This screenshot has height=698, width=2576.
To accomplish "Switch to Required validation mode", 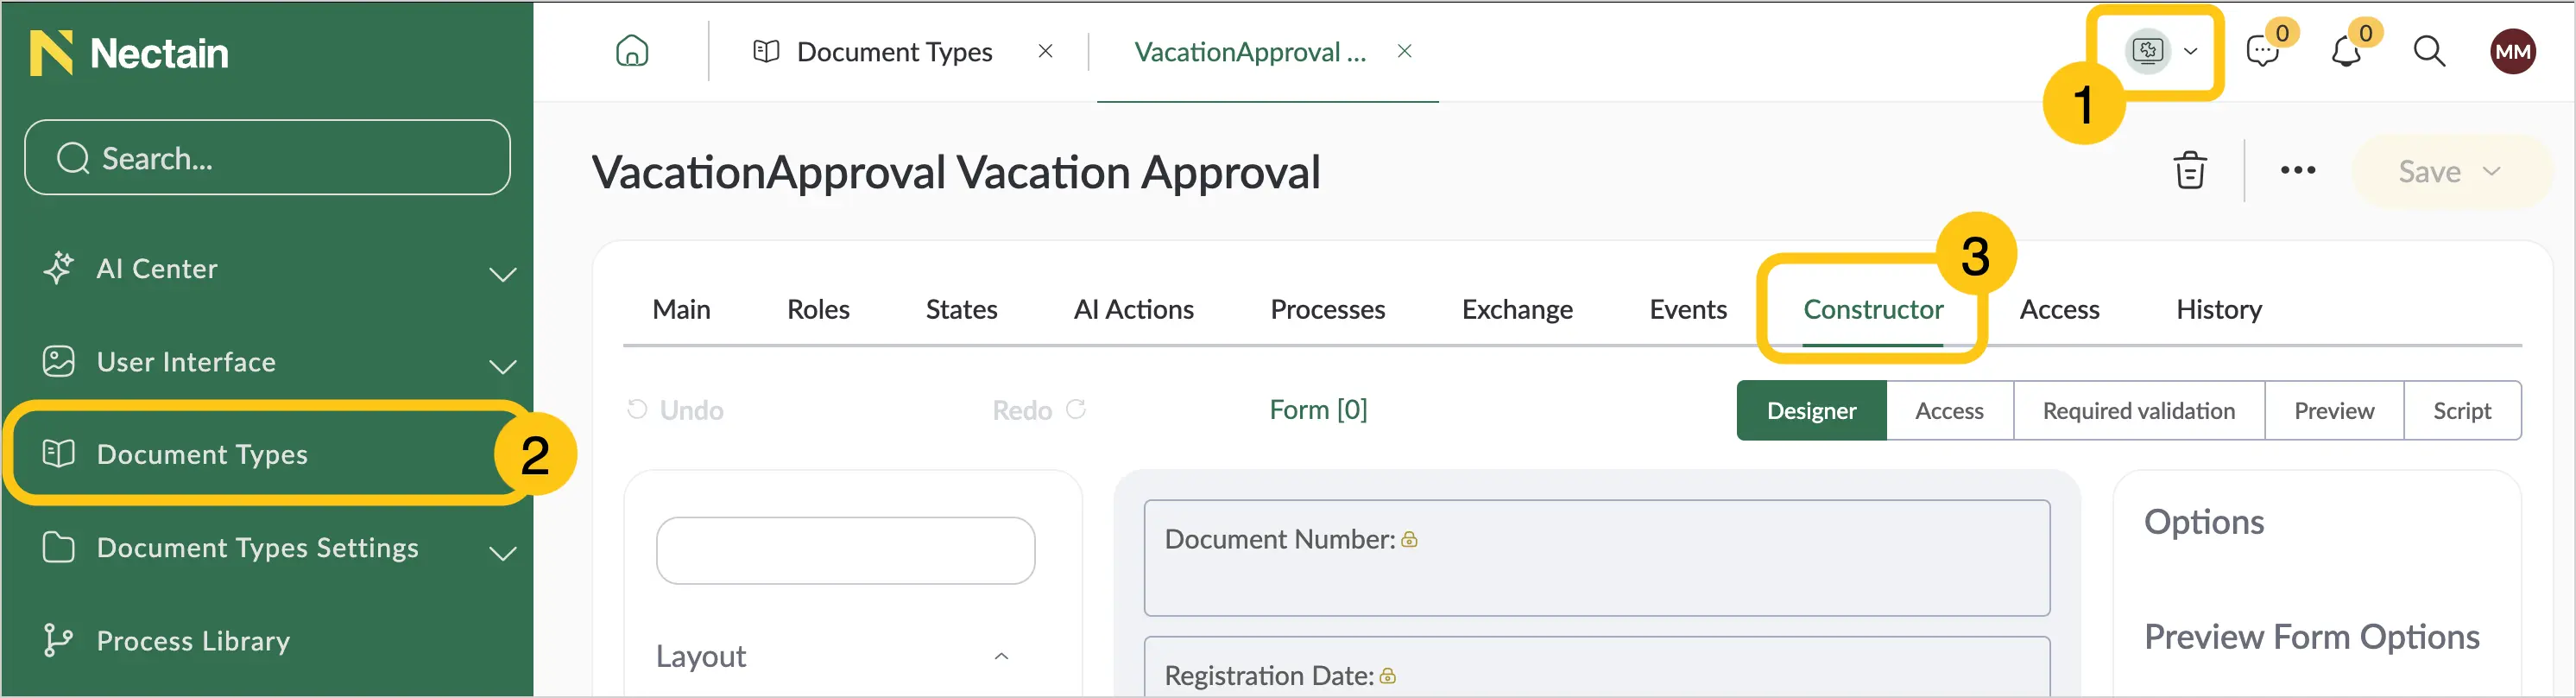I will [x=2138, y=411].
